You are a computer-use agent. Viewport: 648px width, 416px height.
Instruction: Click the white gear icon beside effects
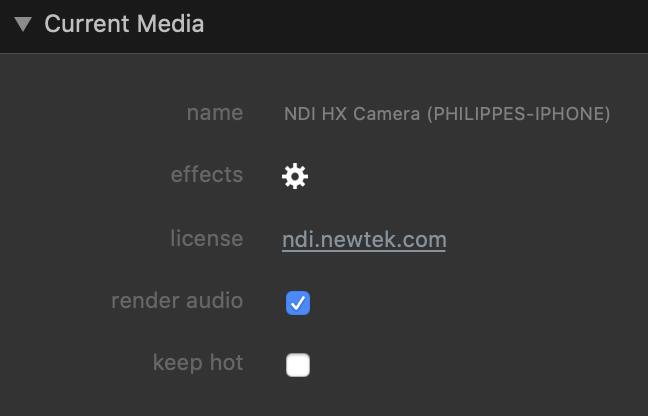point(295,177)
